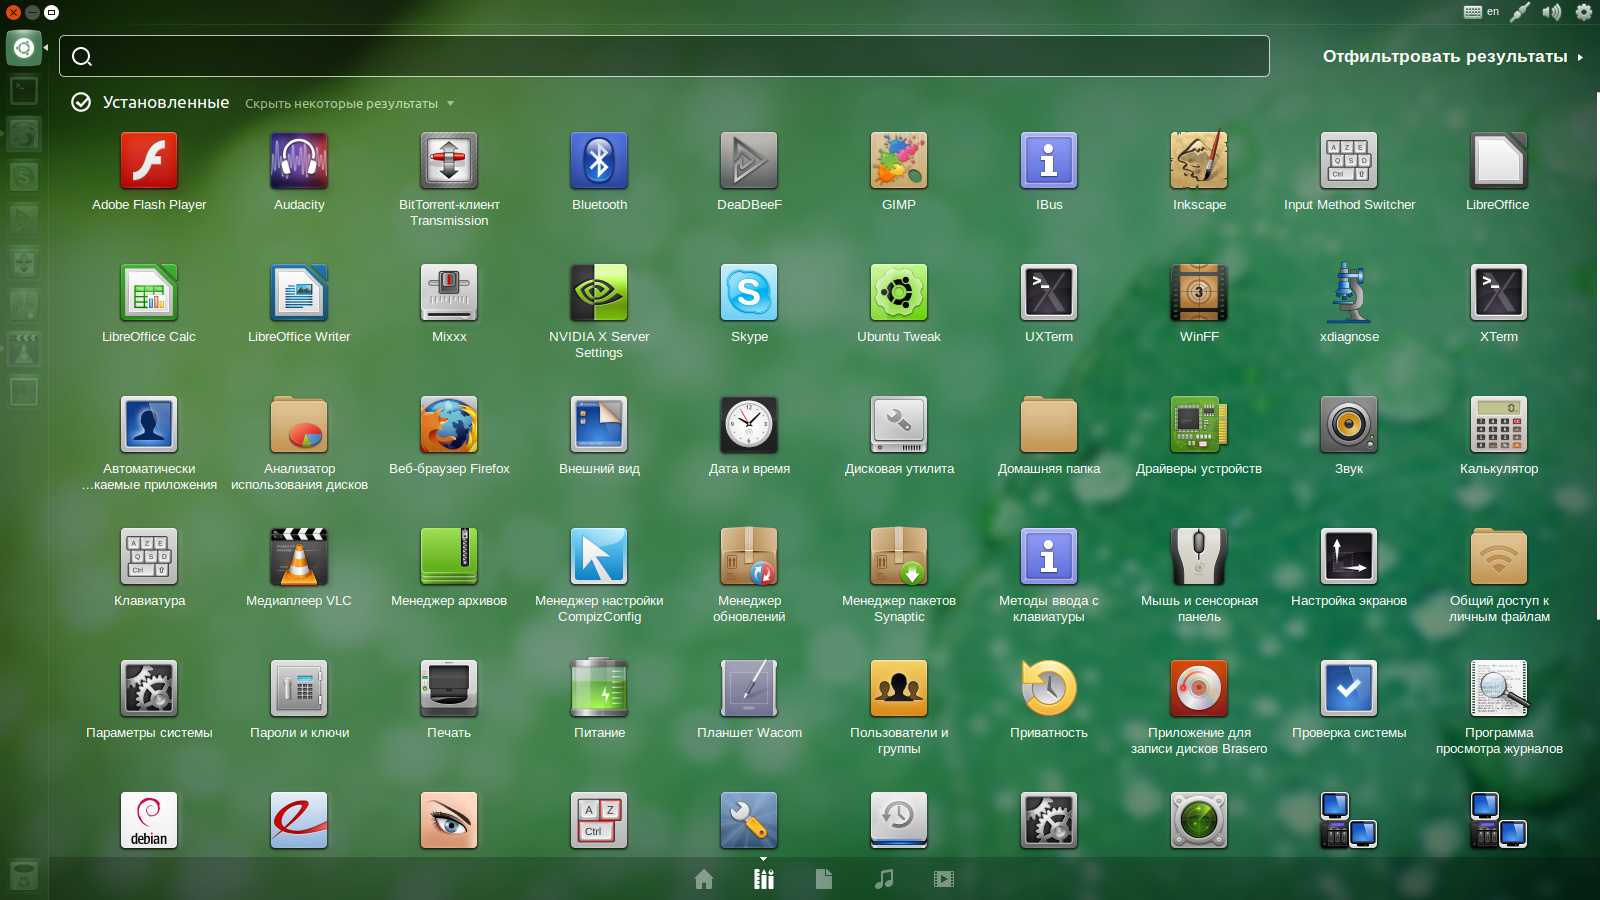Viewport: 1600px width, 900px height.
Task: Launch LibreOffice Writer
Action: (x=299, y=293)
